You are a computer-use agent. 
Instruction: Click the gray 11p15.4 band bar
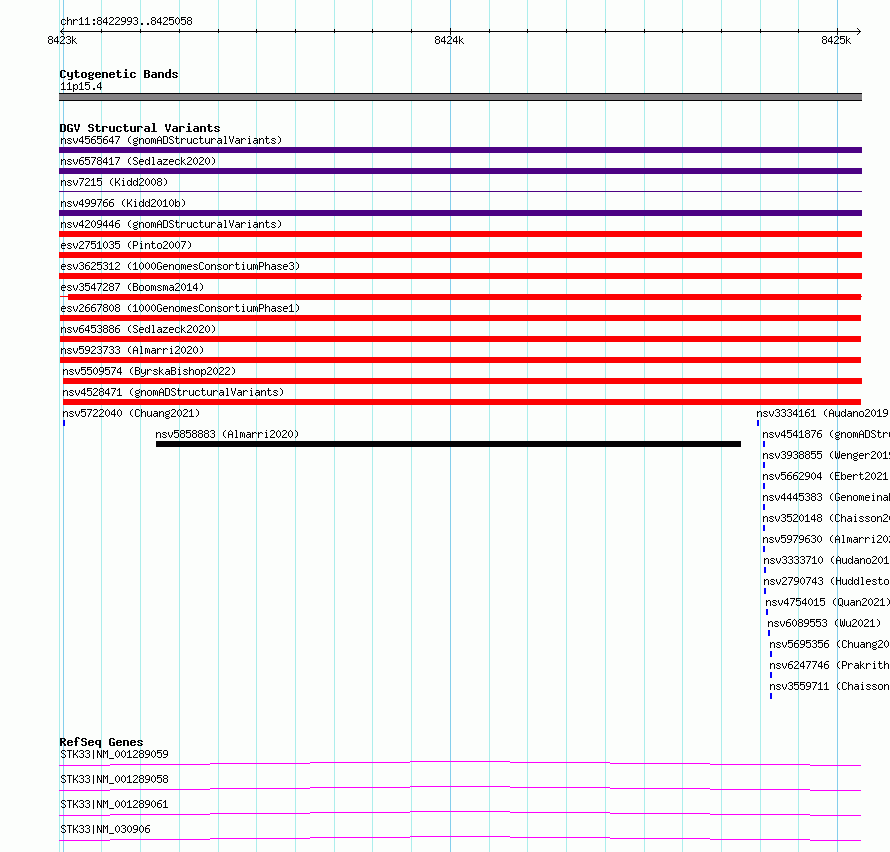(x=460, y=97)
